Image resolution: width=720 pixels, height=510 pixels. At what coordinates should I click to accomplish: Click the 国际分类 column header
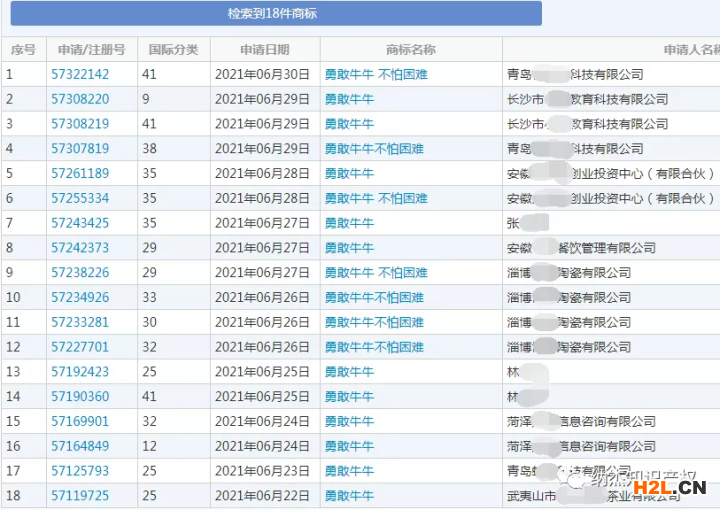[174, 50]
